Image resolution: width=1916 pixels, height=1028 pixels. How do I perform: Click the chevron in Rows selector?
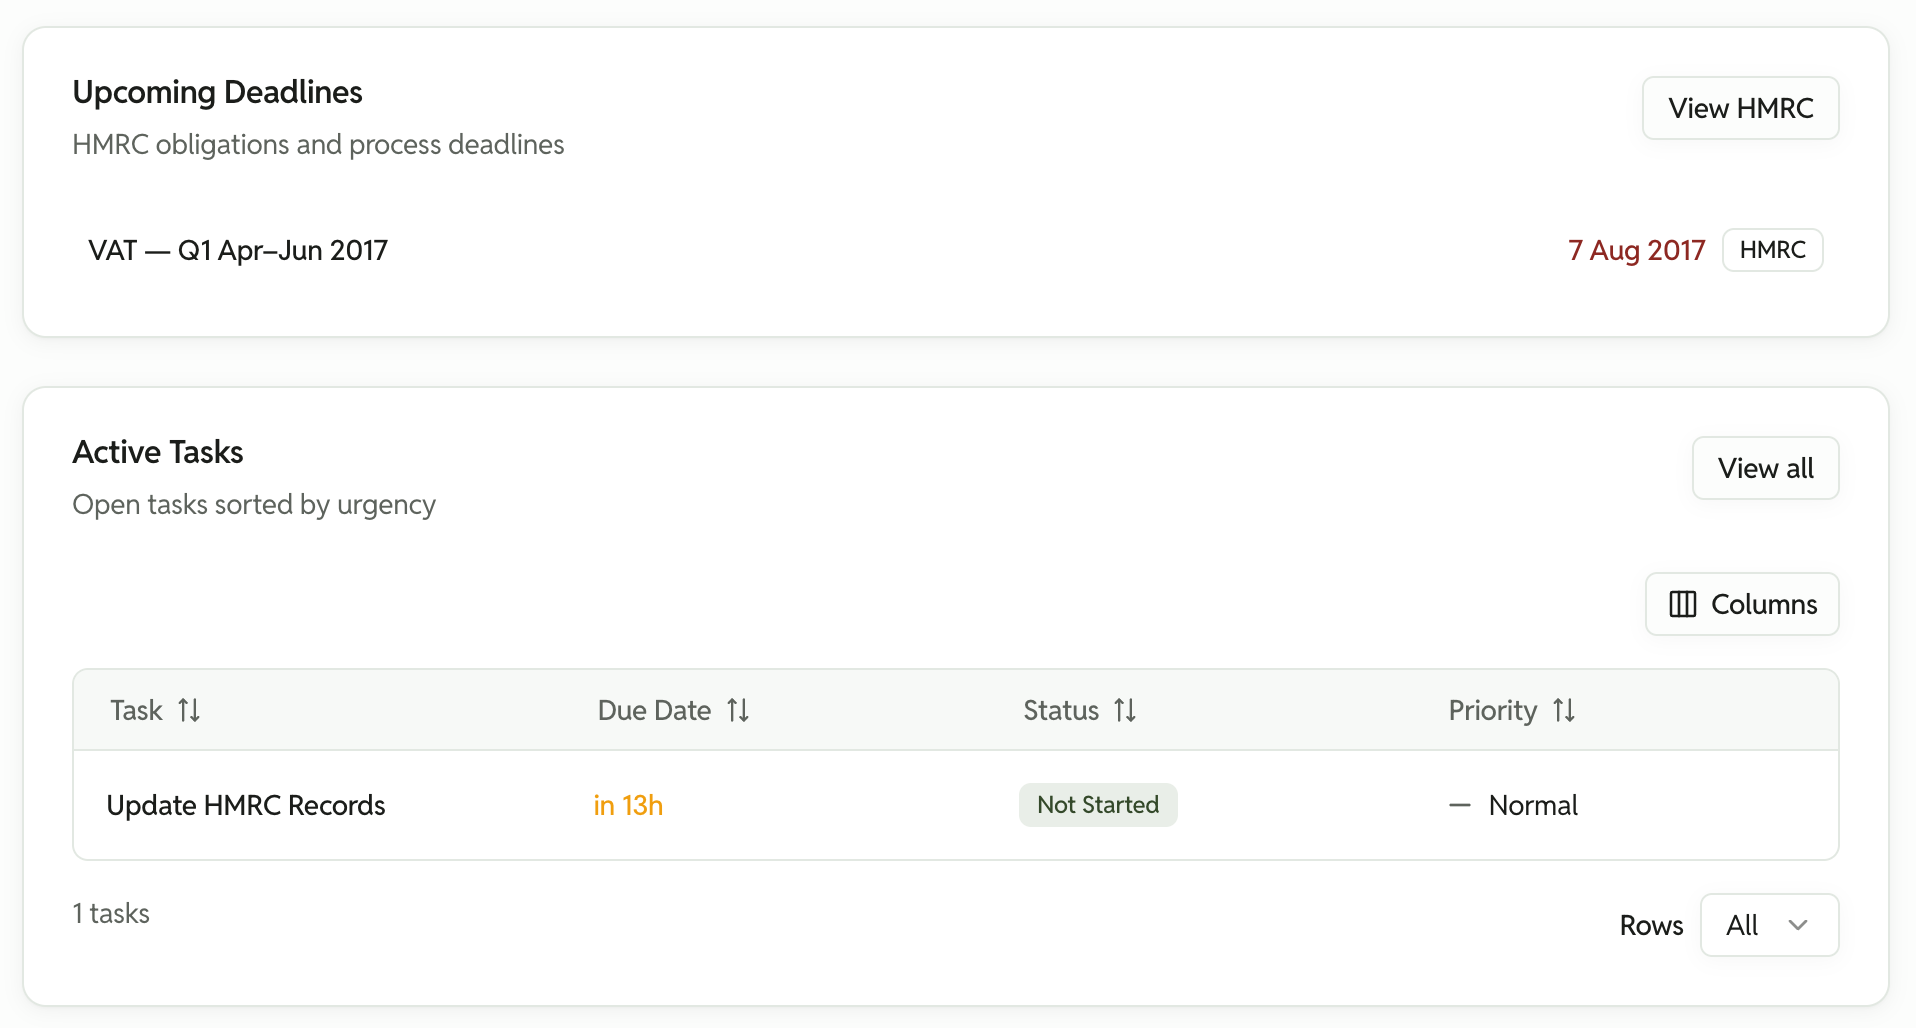click(x=1798, y=925)
